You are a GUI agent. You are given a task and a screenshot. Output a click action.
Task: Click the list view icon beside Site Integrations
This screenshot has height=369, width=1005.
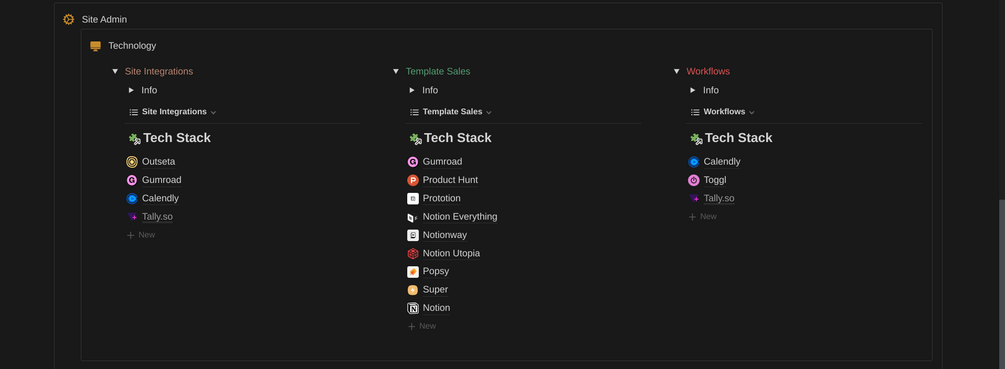[133, 112]
